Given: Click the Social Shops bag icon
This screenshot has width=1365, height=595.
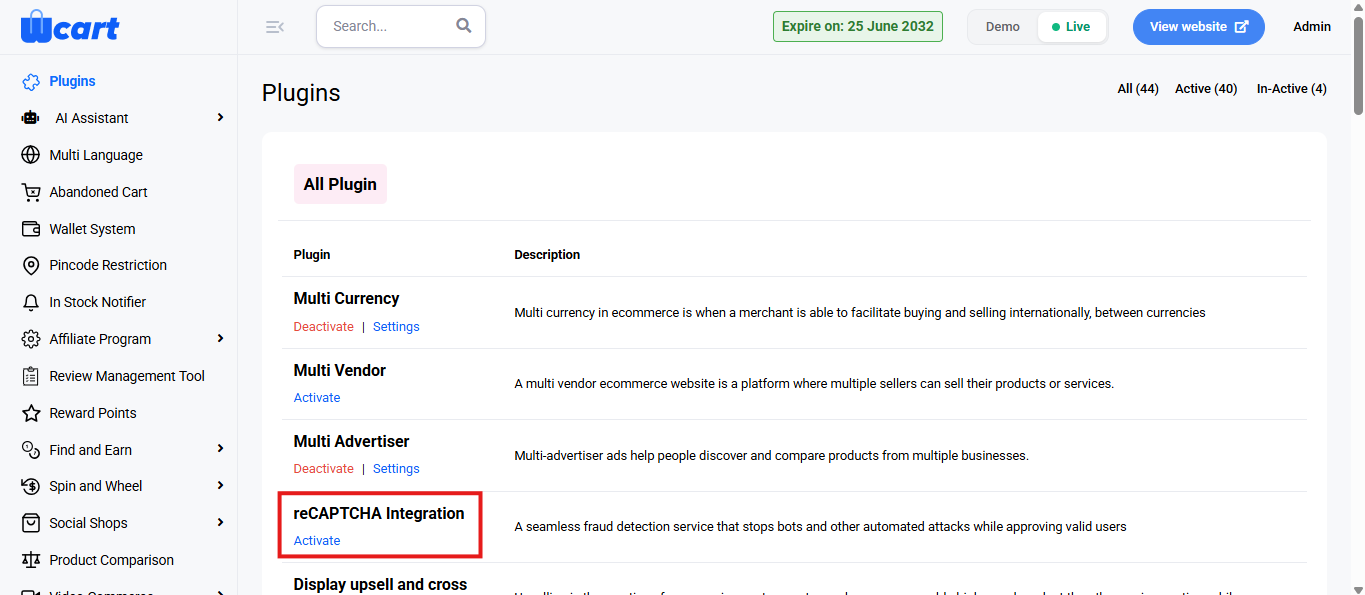Looking at the screenshot, I should click(31, 523).
